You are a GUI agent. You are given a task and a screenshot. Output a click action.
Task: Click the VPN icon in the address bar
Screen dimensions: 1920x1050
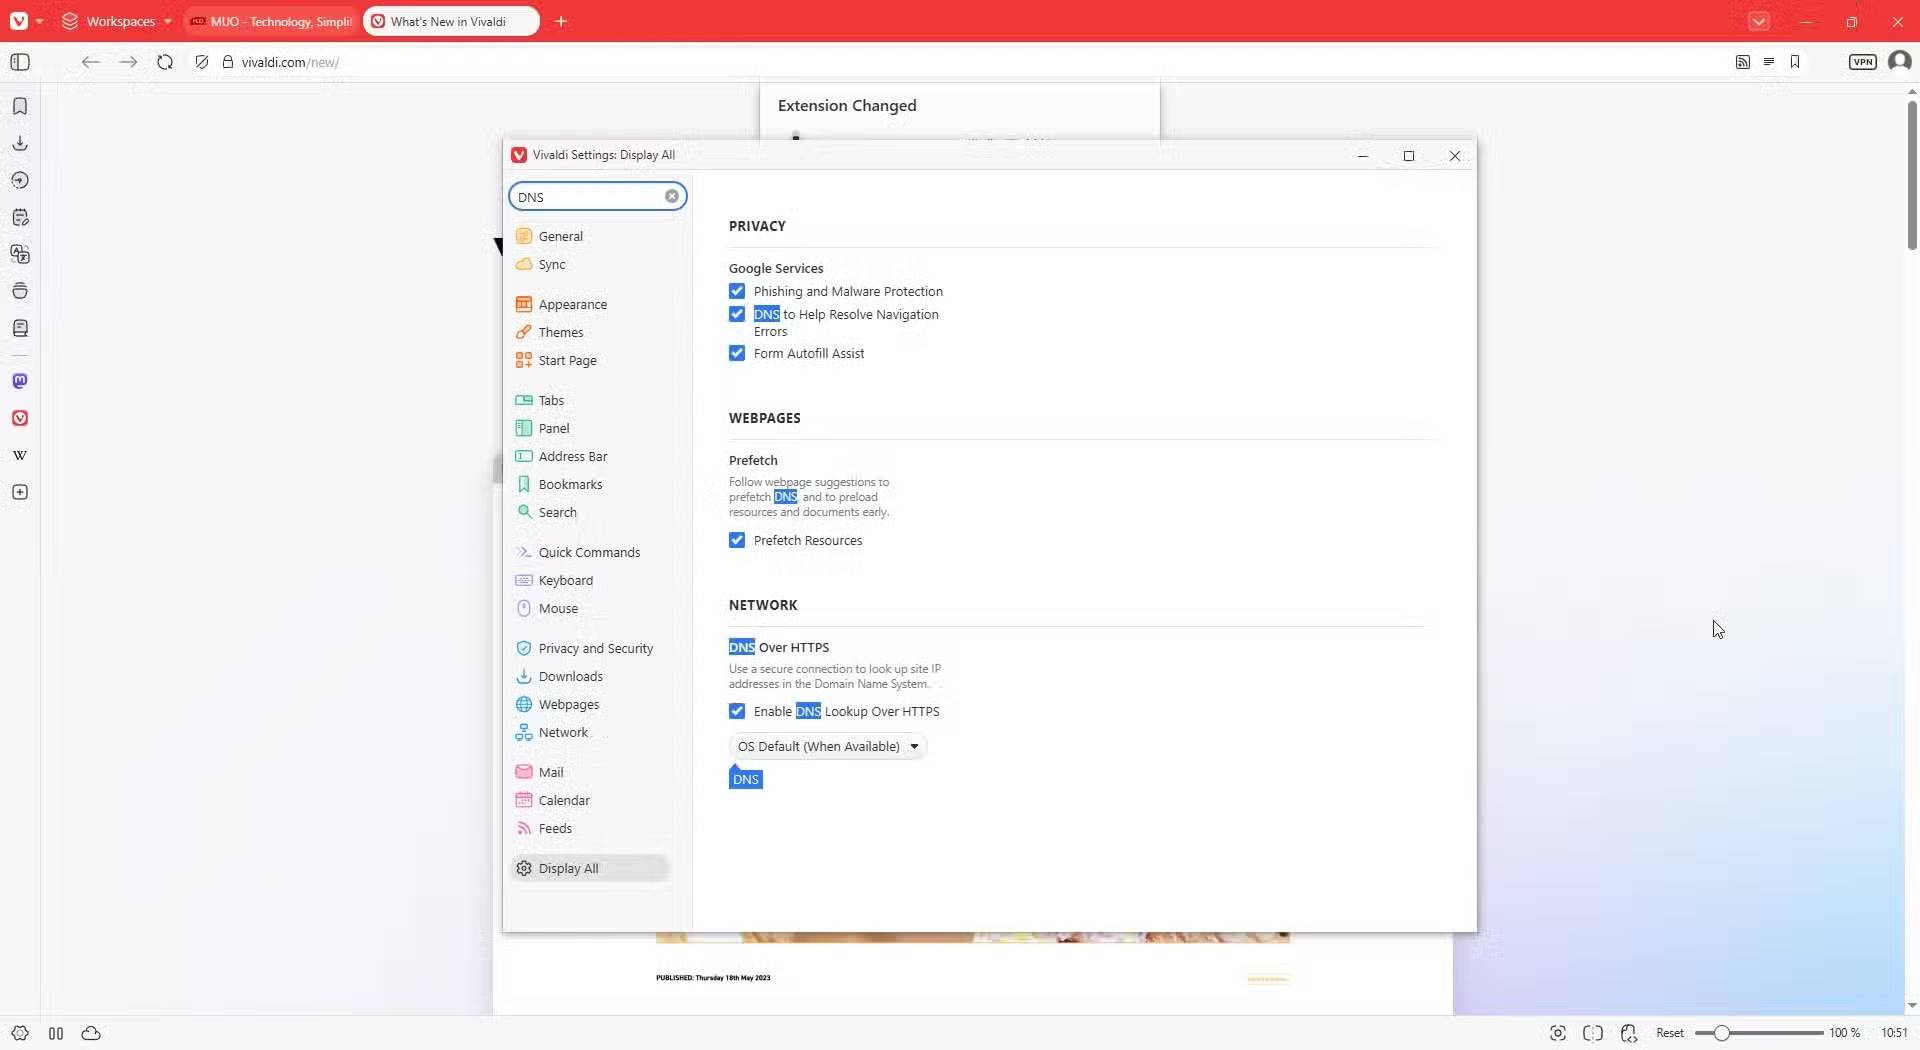(1862, 62)
